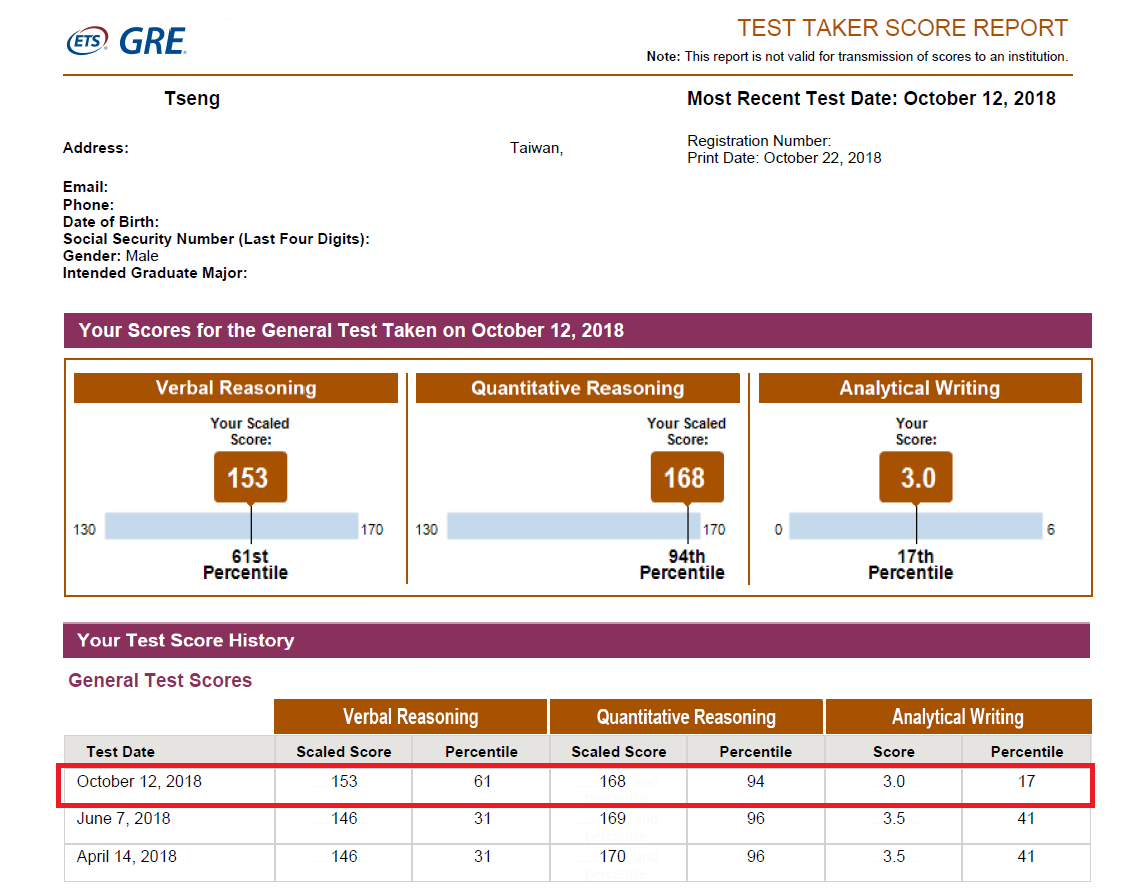Screen dimensions: 1148x894
Task: Click quantitative percentile 96 in April 14 row
Action: 756,857
